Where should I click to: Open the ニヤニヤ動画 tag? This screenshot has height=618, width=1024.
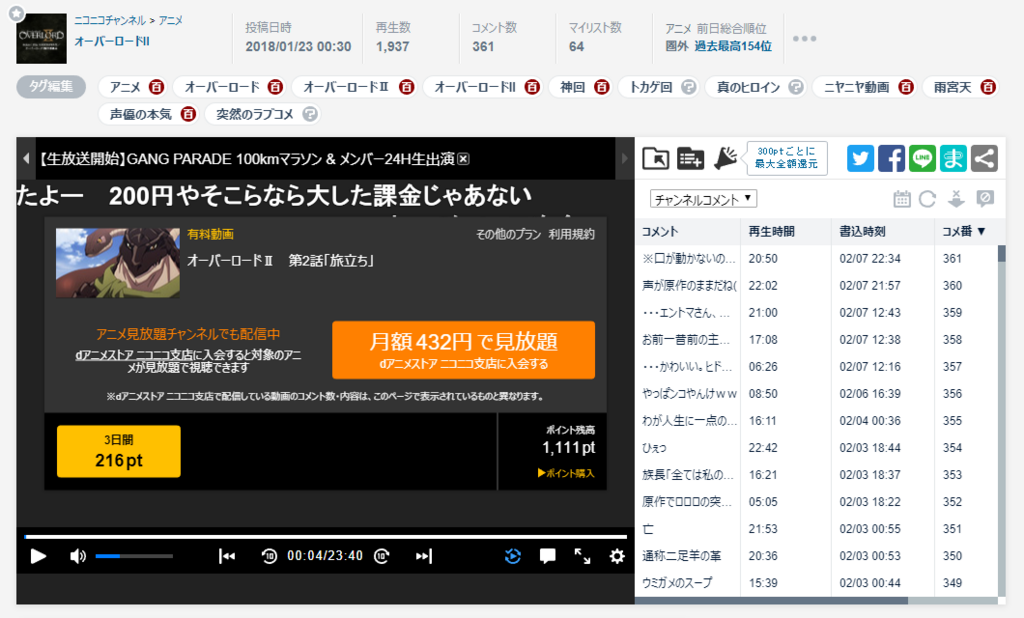[x=856, y=87]
